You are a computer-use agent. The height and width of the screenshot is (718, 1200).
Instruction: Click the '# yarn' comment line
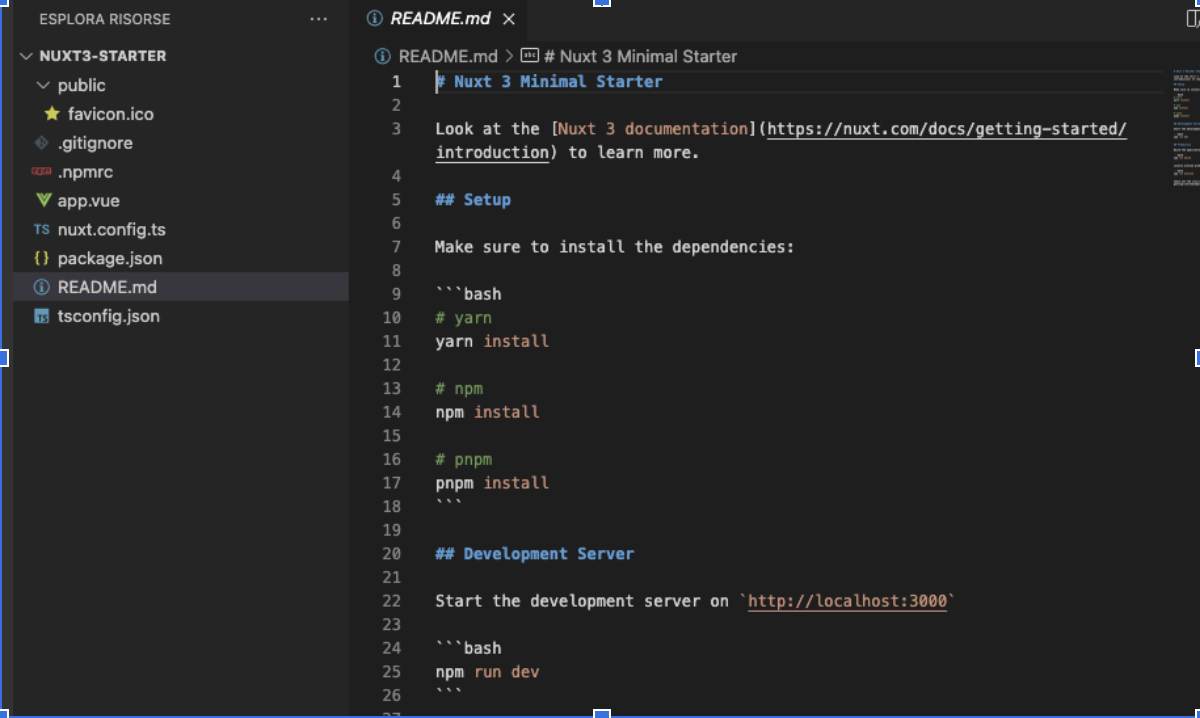pos(463,318)
